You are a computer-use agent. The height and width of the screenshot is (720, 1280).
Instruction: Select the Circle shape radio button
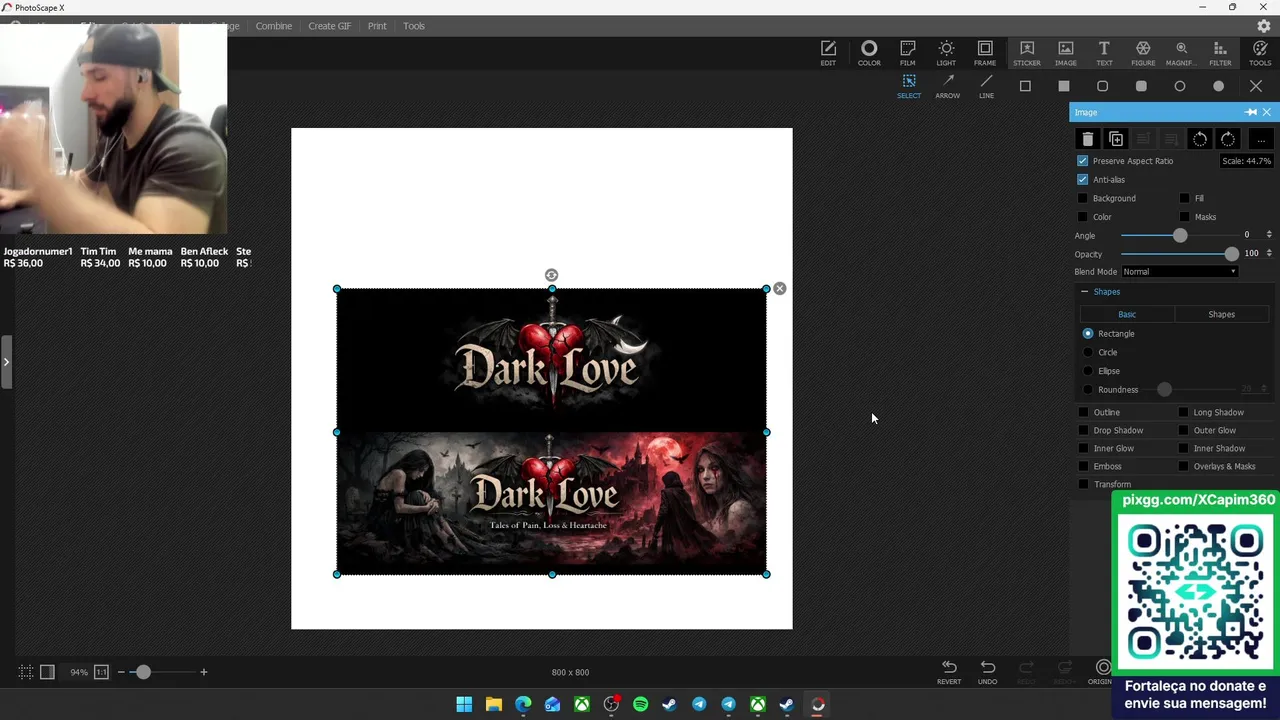coord(1088,352)
